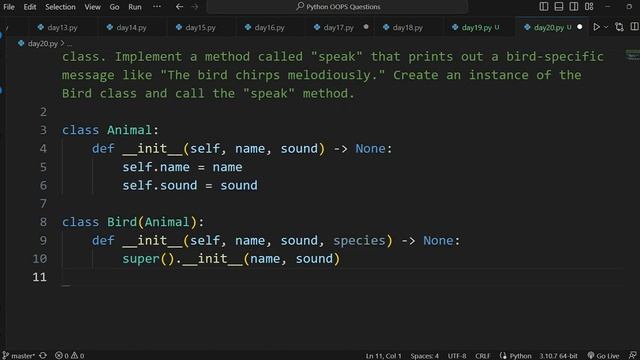
Task: Toggle the primary side bar layout icon
Action: (544, 7)
